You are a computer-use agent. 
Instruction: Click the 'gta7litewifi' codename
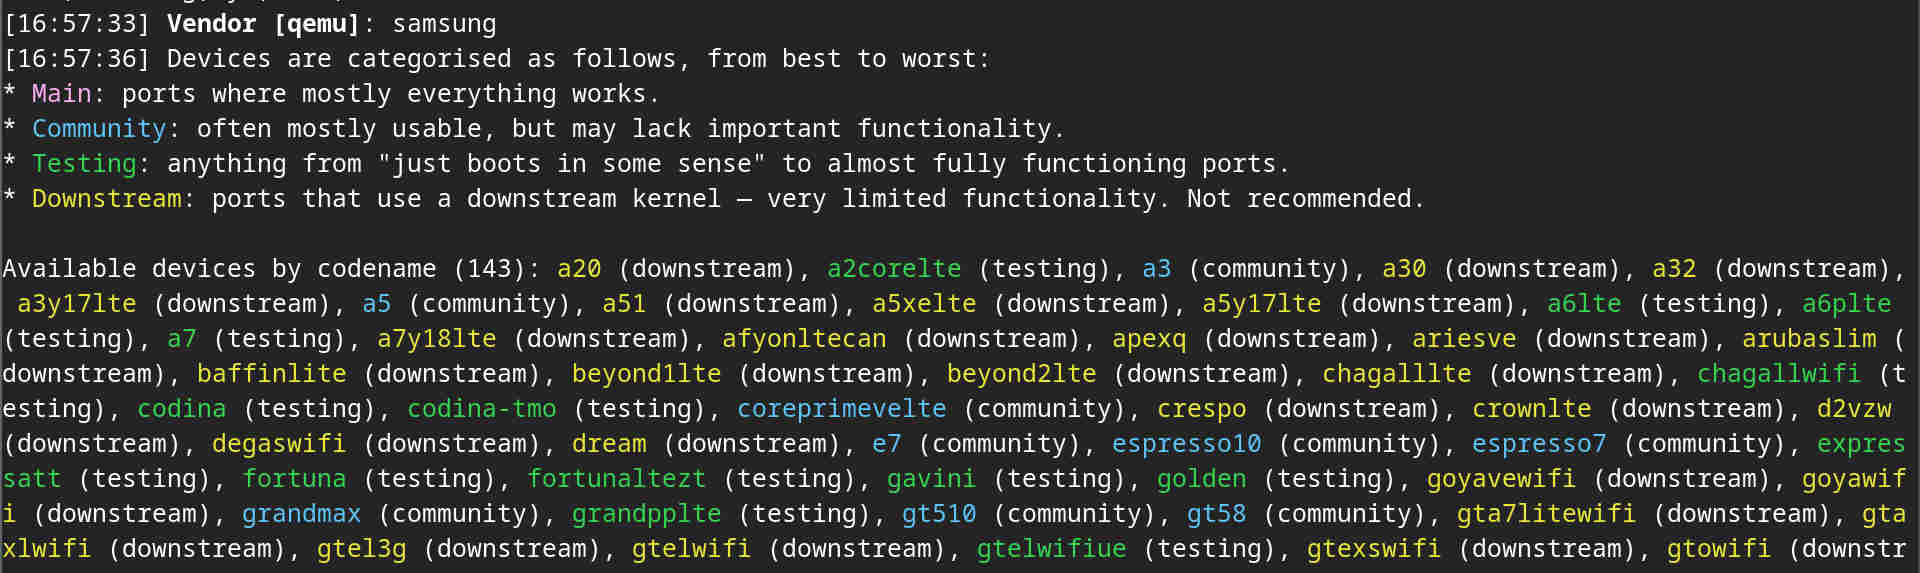pyautogui.click(x=1546, y=514)
